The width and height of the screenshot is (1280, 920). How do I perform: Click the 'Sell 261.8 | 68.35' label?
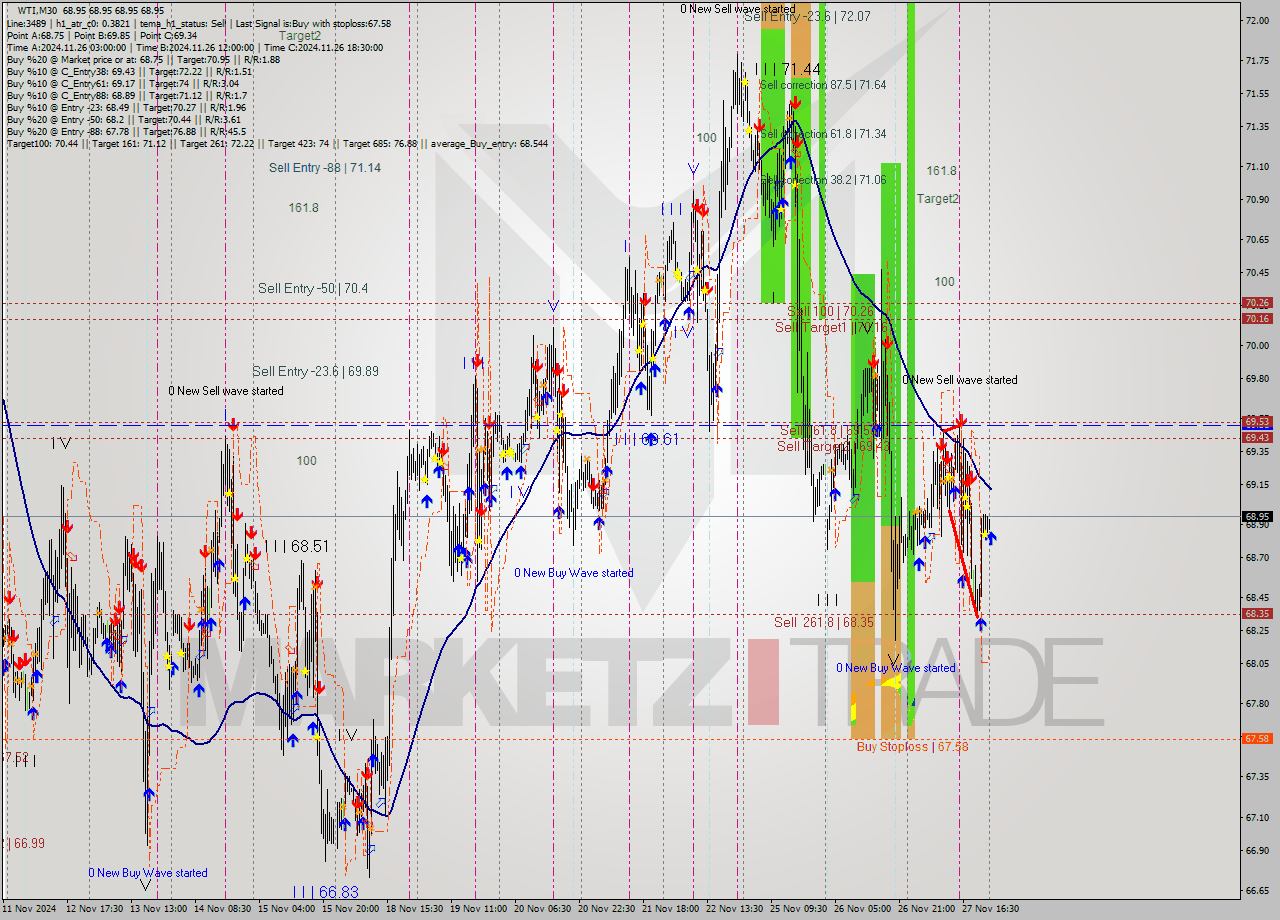click(x=824, y=622)
